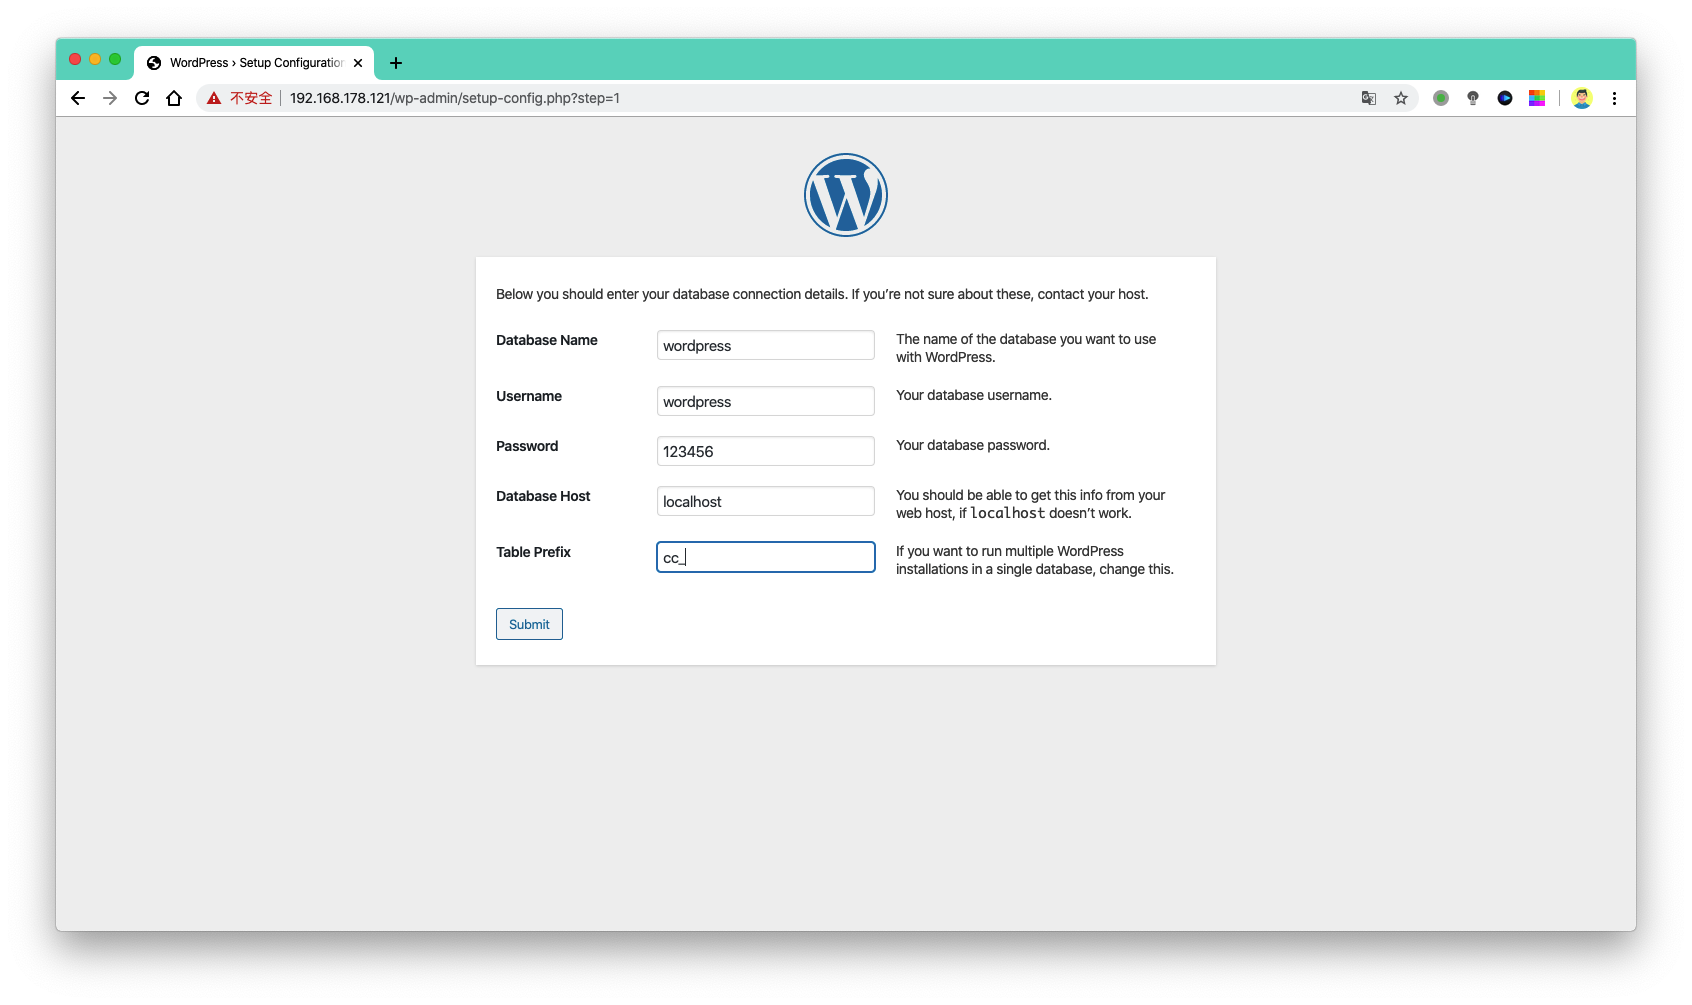This screenshot has width=1692, height=1005.
Task: Open the translate page icon
Action: (1369, 98)
